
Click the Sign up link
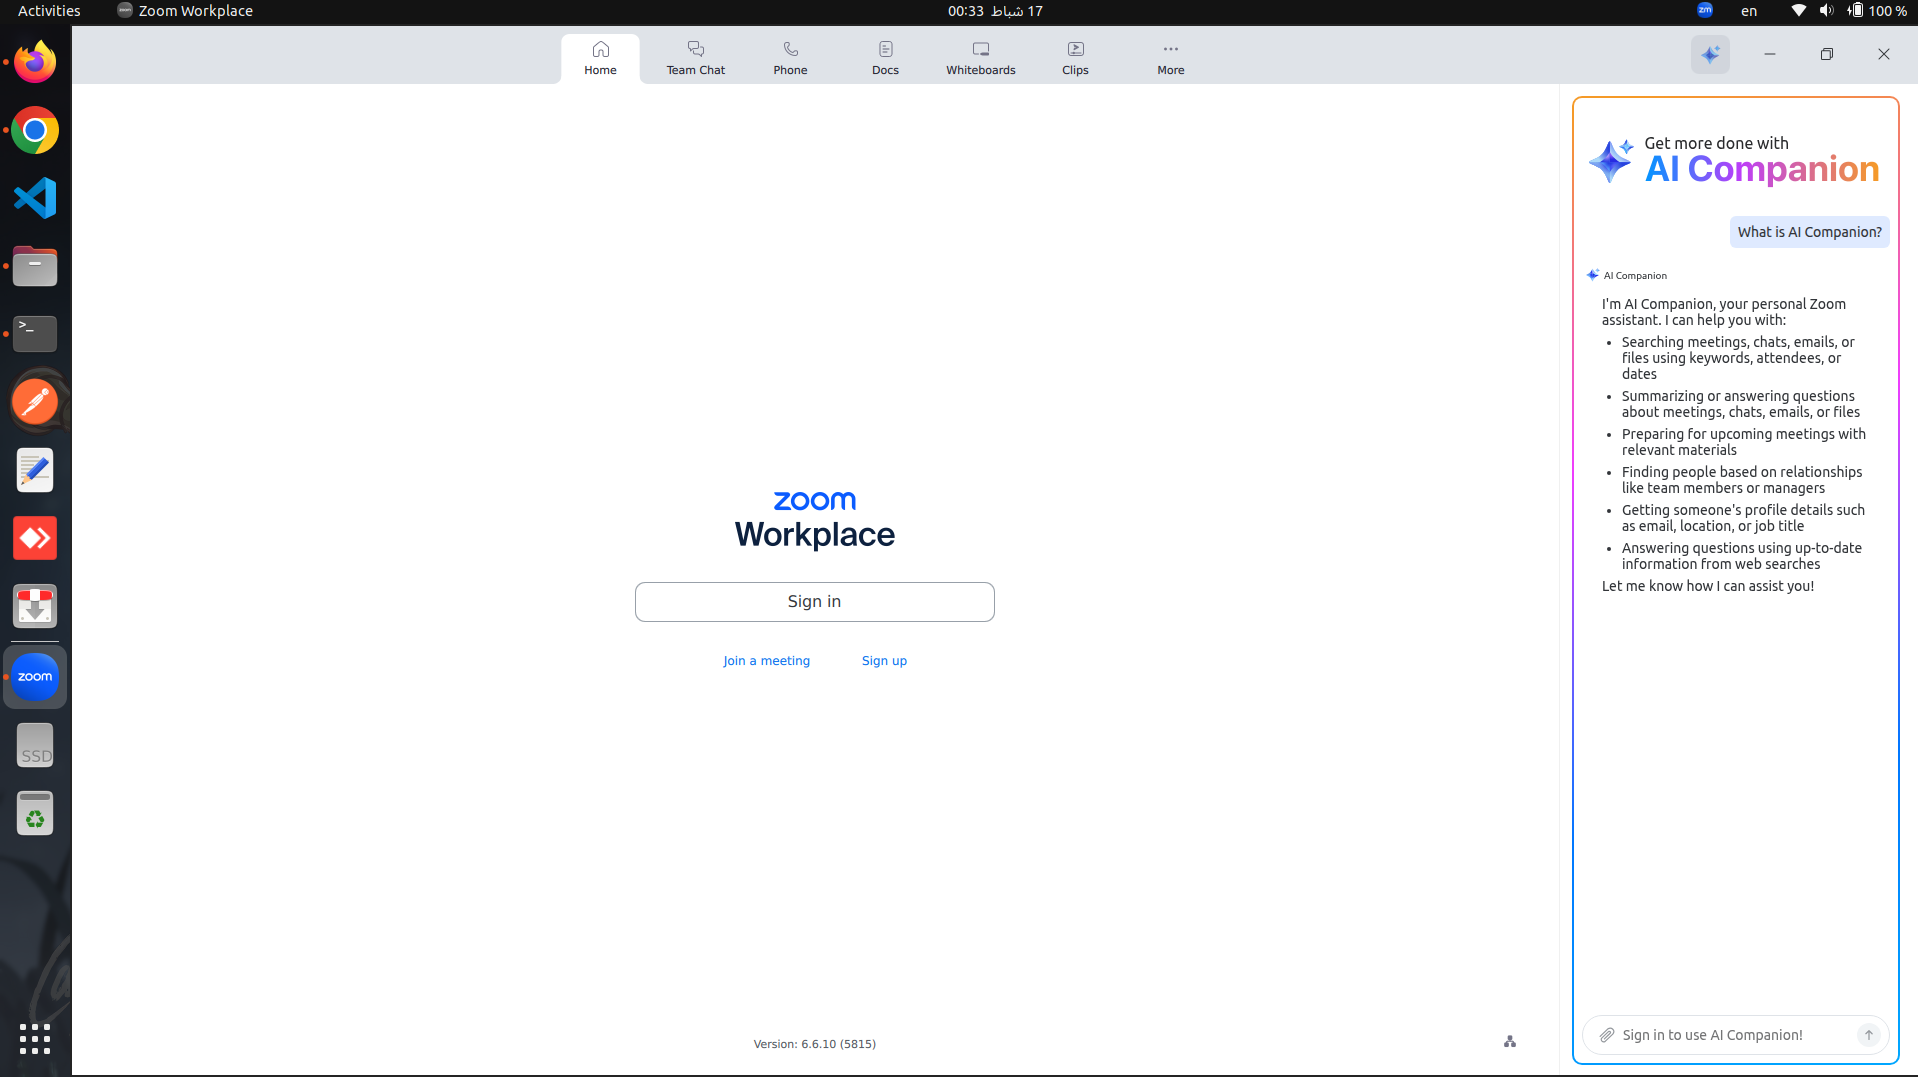[884, 661]
